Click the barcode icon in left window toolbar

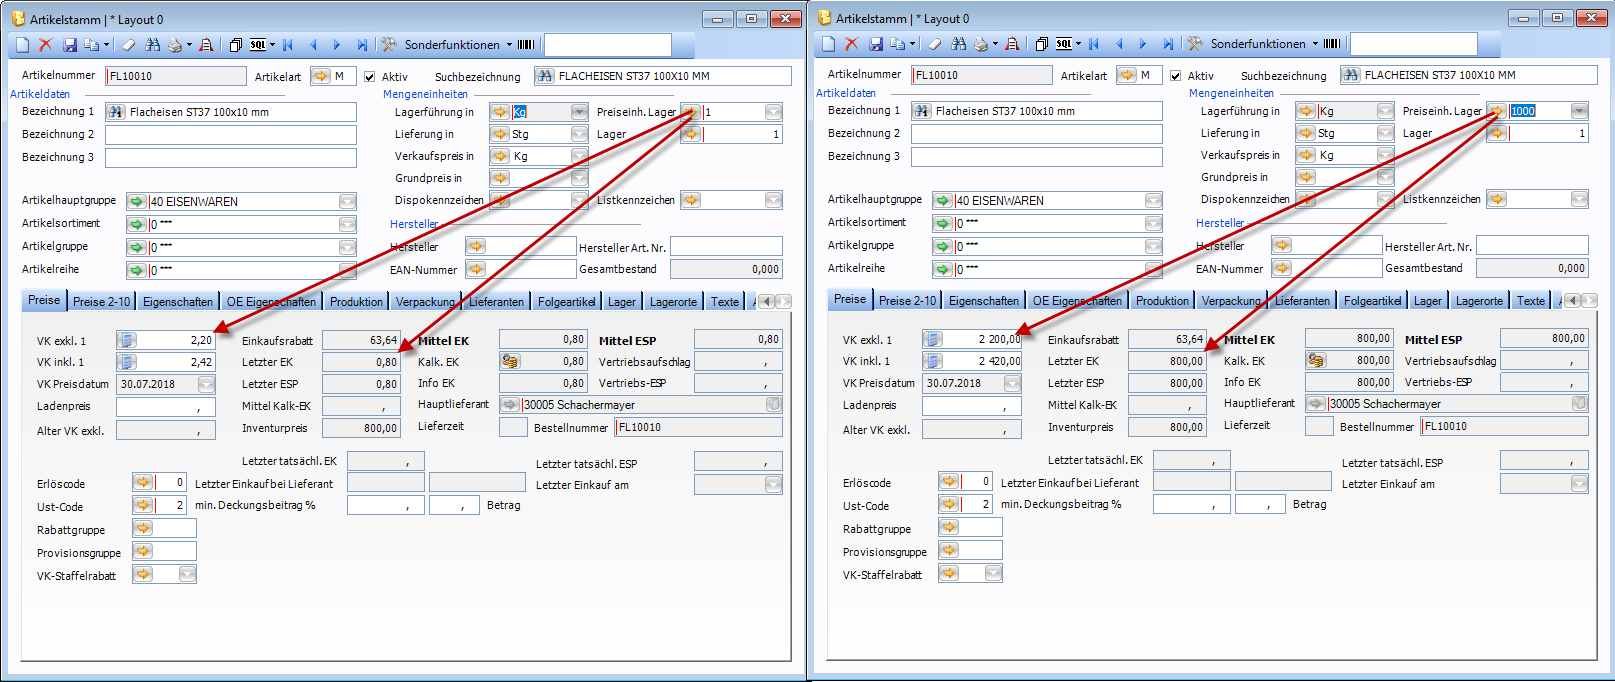pos(526,45)
